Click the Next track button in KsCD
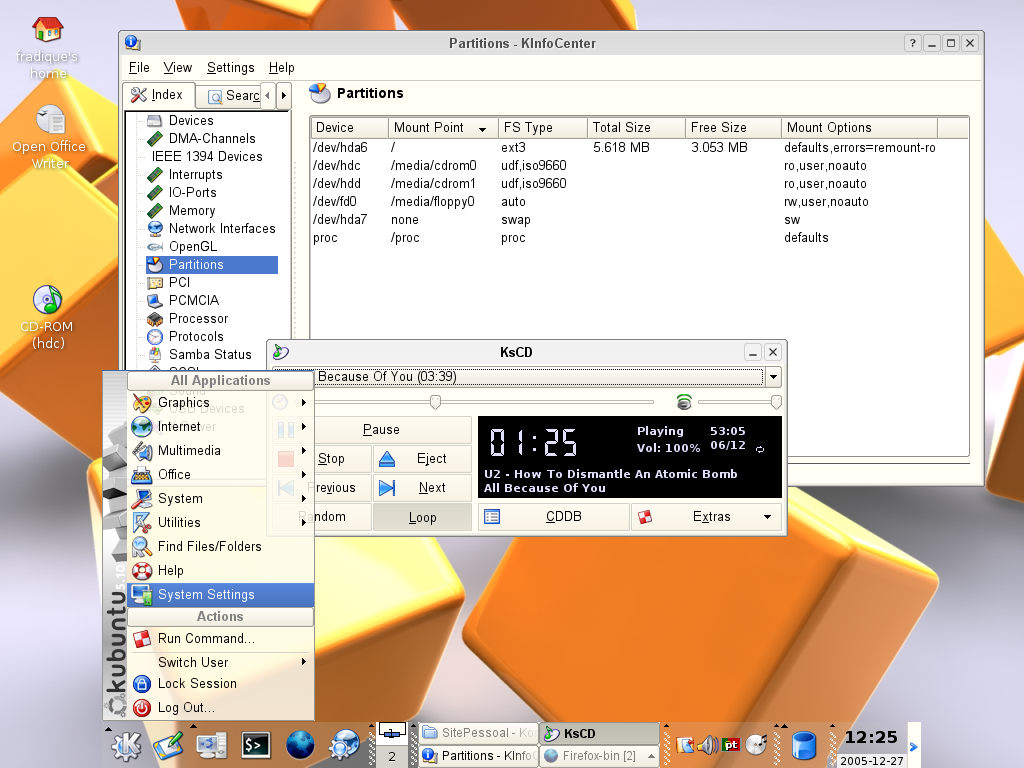Image resolution: width=1024 pixels, height=768 pixels. click(x=422, y=488)
